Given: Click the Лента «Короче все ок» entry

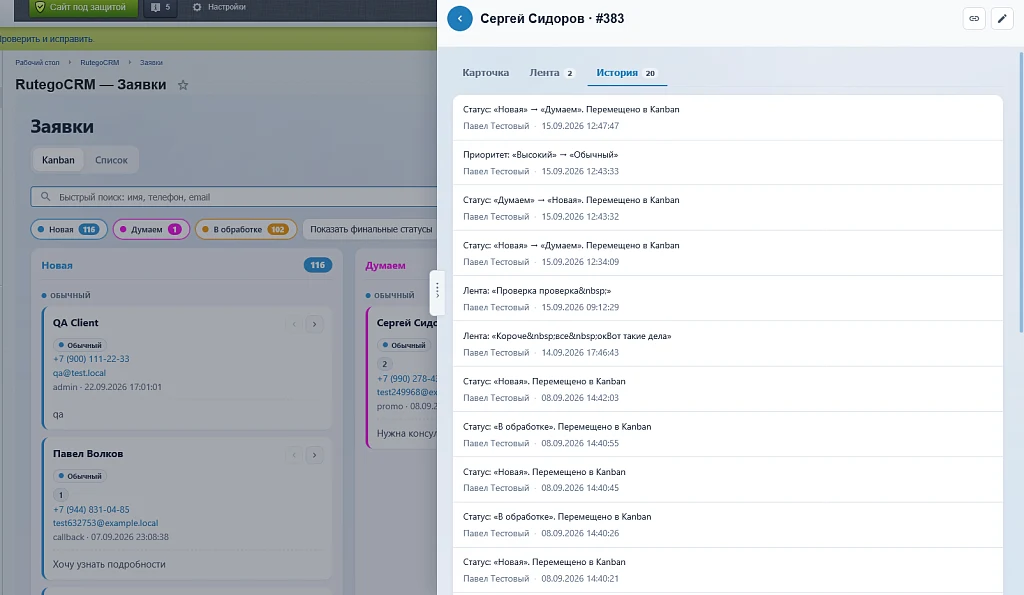Looking at the screenshot, I should pos(728,344).
